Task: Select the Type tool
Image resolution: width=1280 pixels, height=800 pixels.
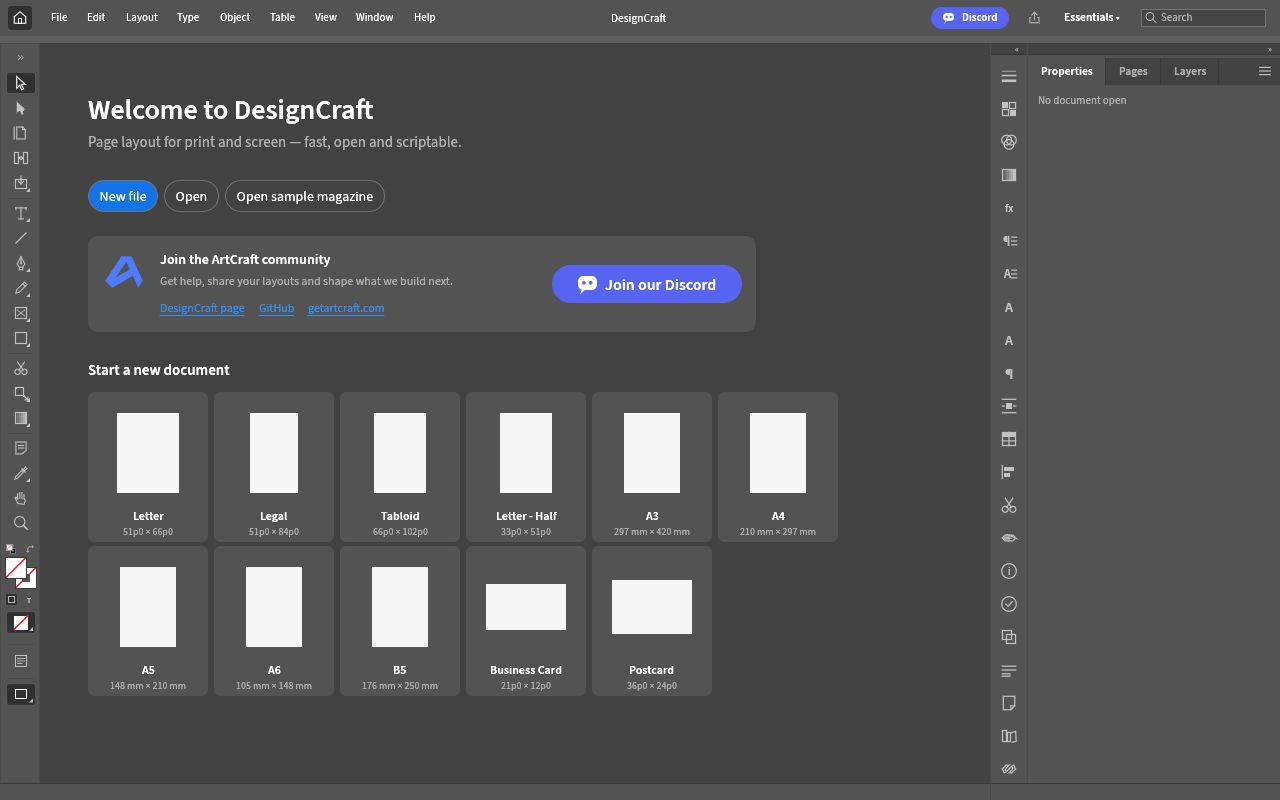Action: pyautogui.click(x=20, y=214)
